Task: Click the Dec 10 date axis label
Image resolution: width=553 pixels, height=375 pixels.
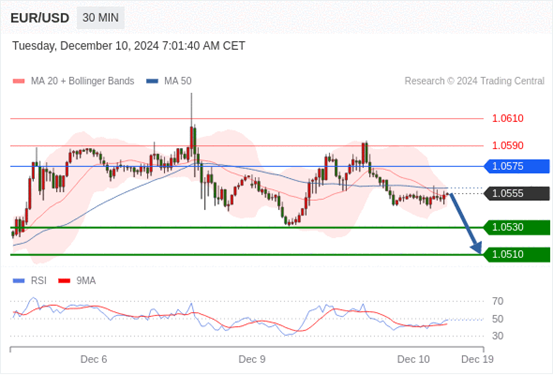Action: (413, 359)
